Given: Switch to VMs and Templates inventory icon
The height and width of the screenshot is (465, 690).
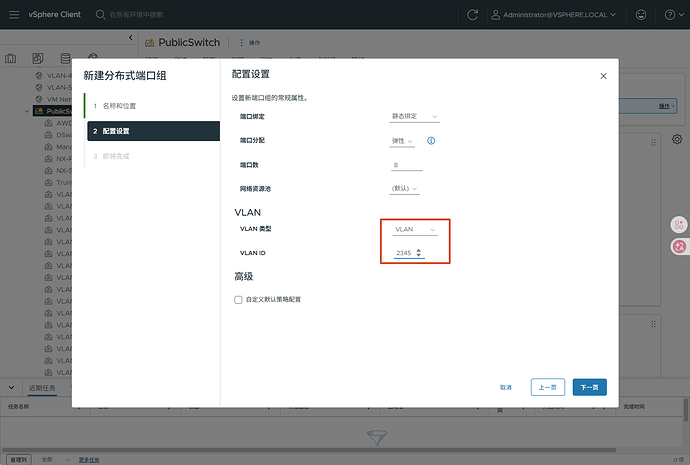Looking at the screenshot, I should [38, 59].
